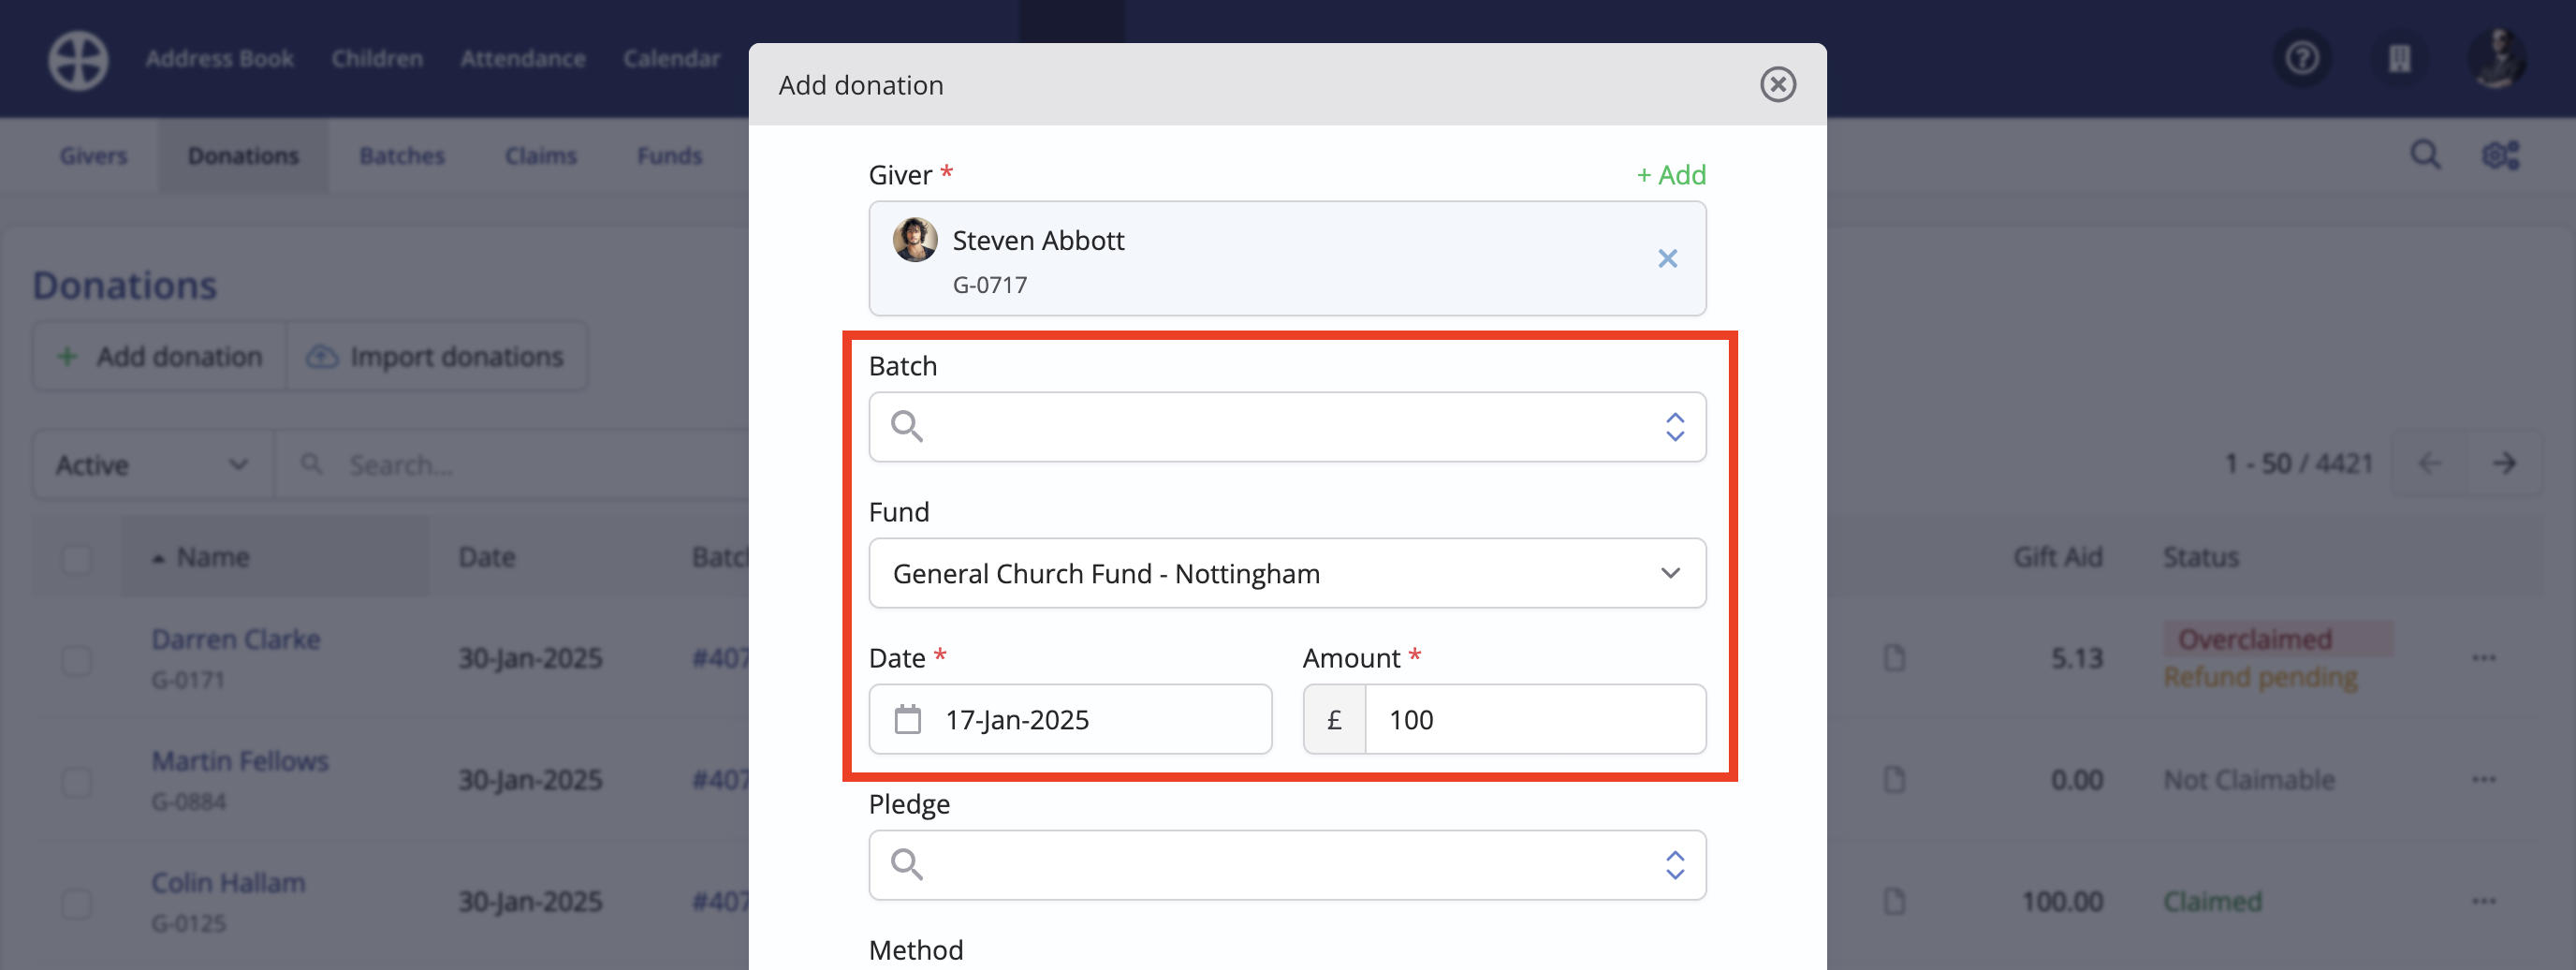This screenshot has height=970, width=2576.
Task: Click the Date input showing 17-Jan-2025
Action: coord(1070,719)
